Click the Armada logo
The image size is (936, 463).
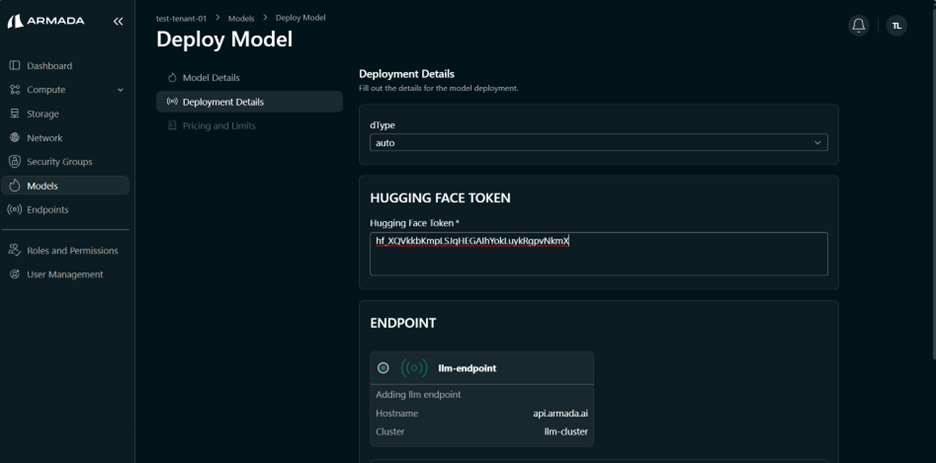[46, 21]
